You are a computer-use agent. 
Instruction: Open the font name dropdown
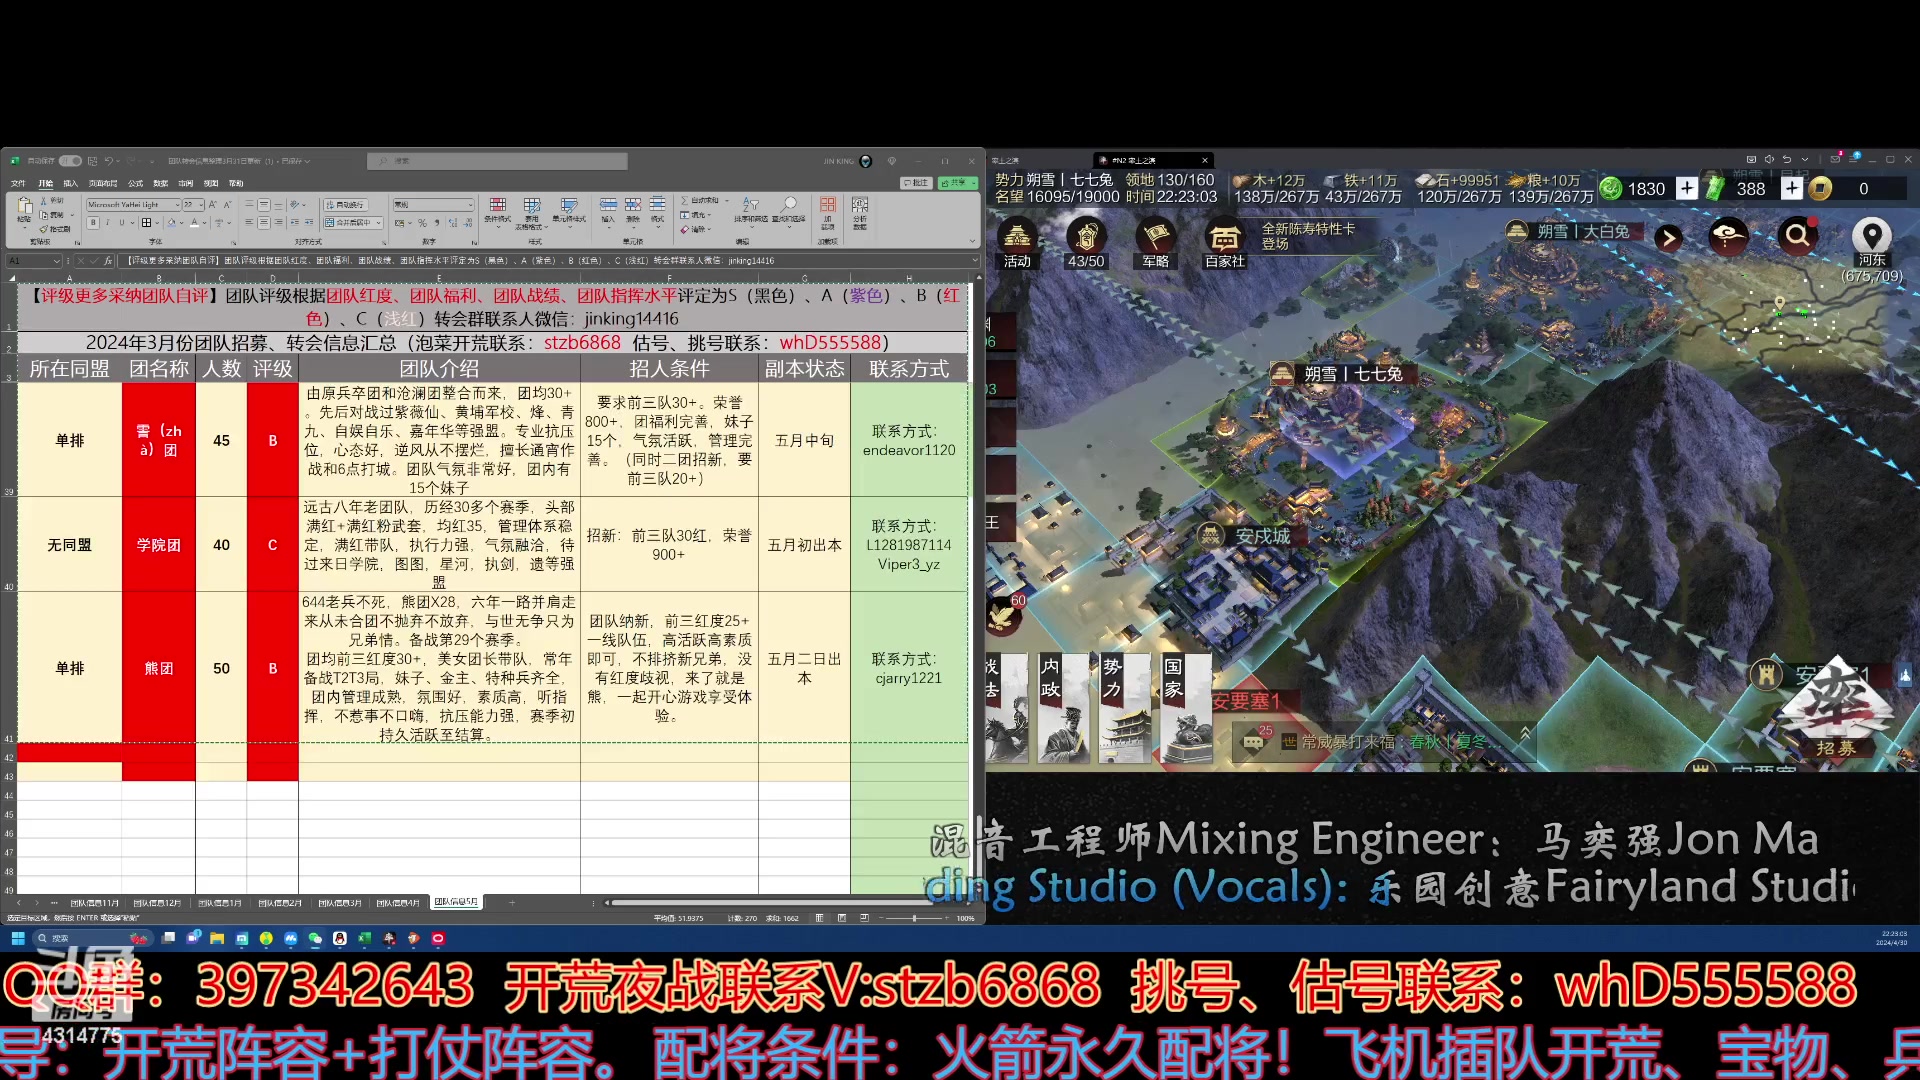tap(177, 205)
